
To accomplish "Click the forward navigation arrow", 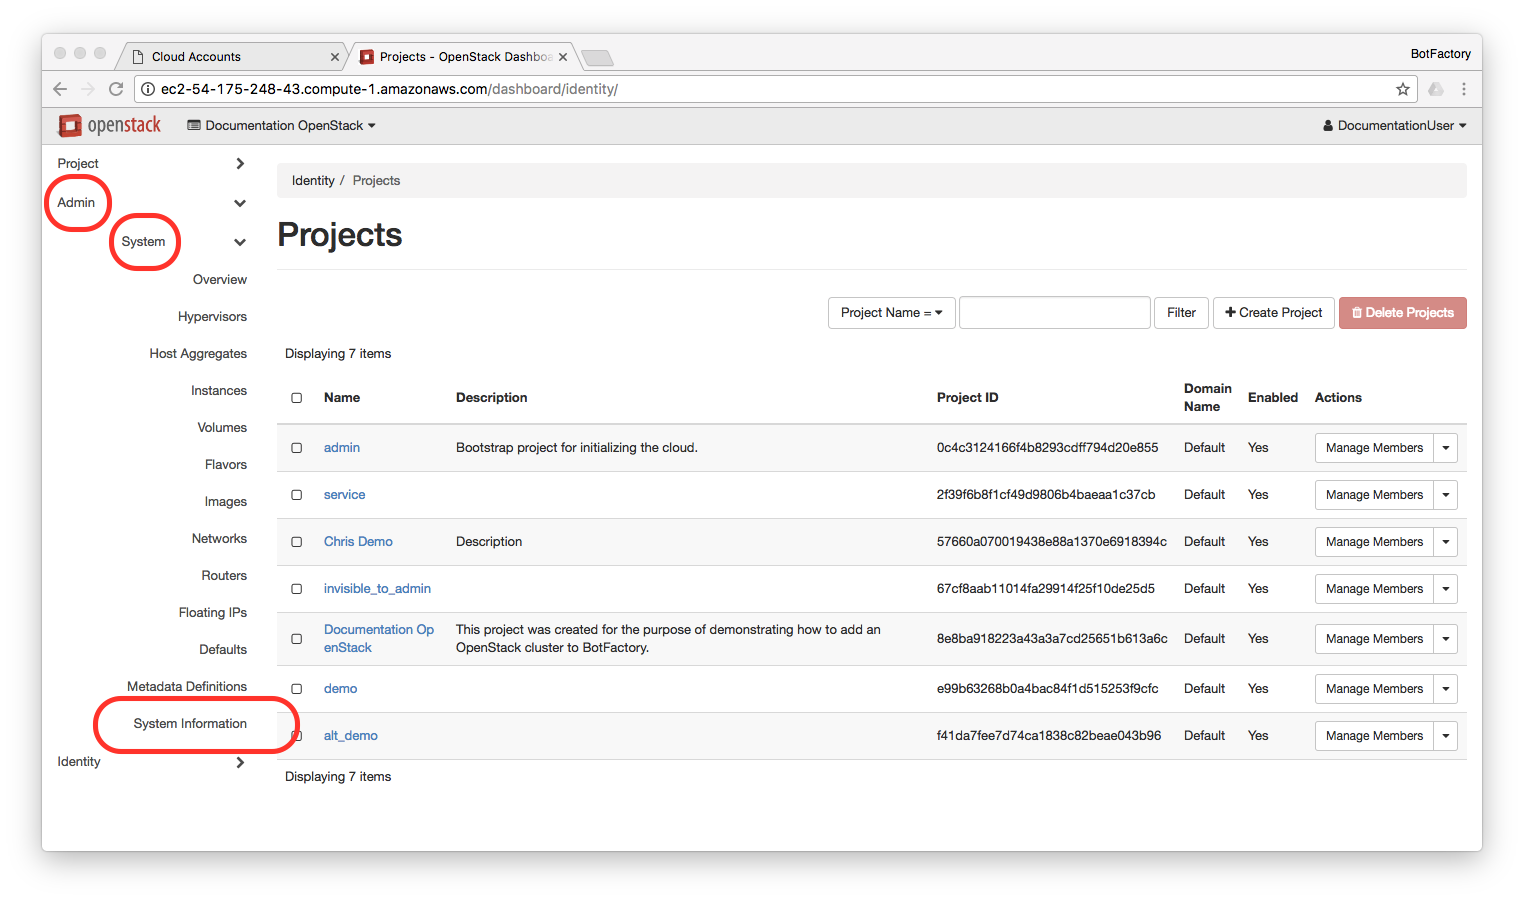I will pos(88,89).
